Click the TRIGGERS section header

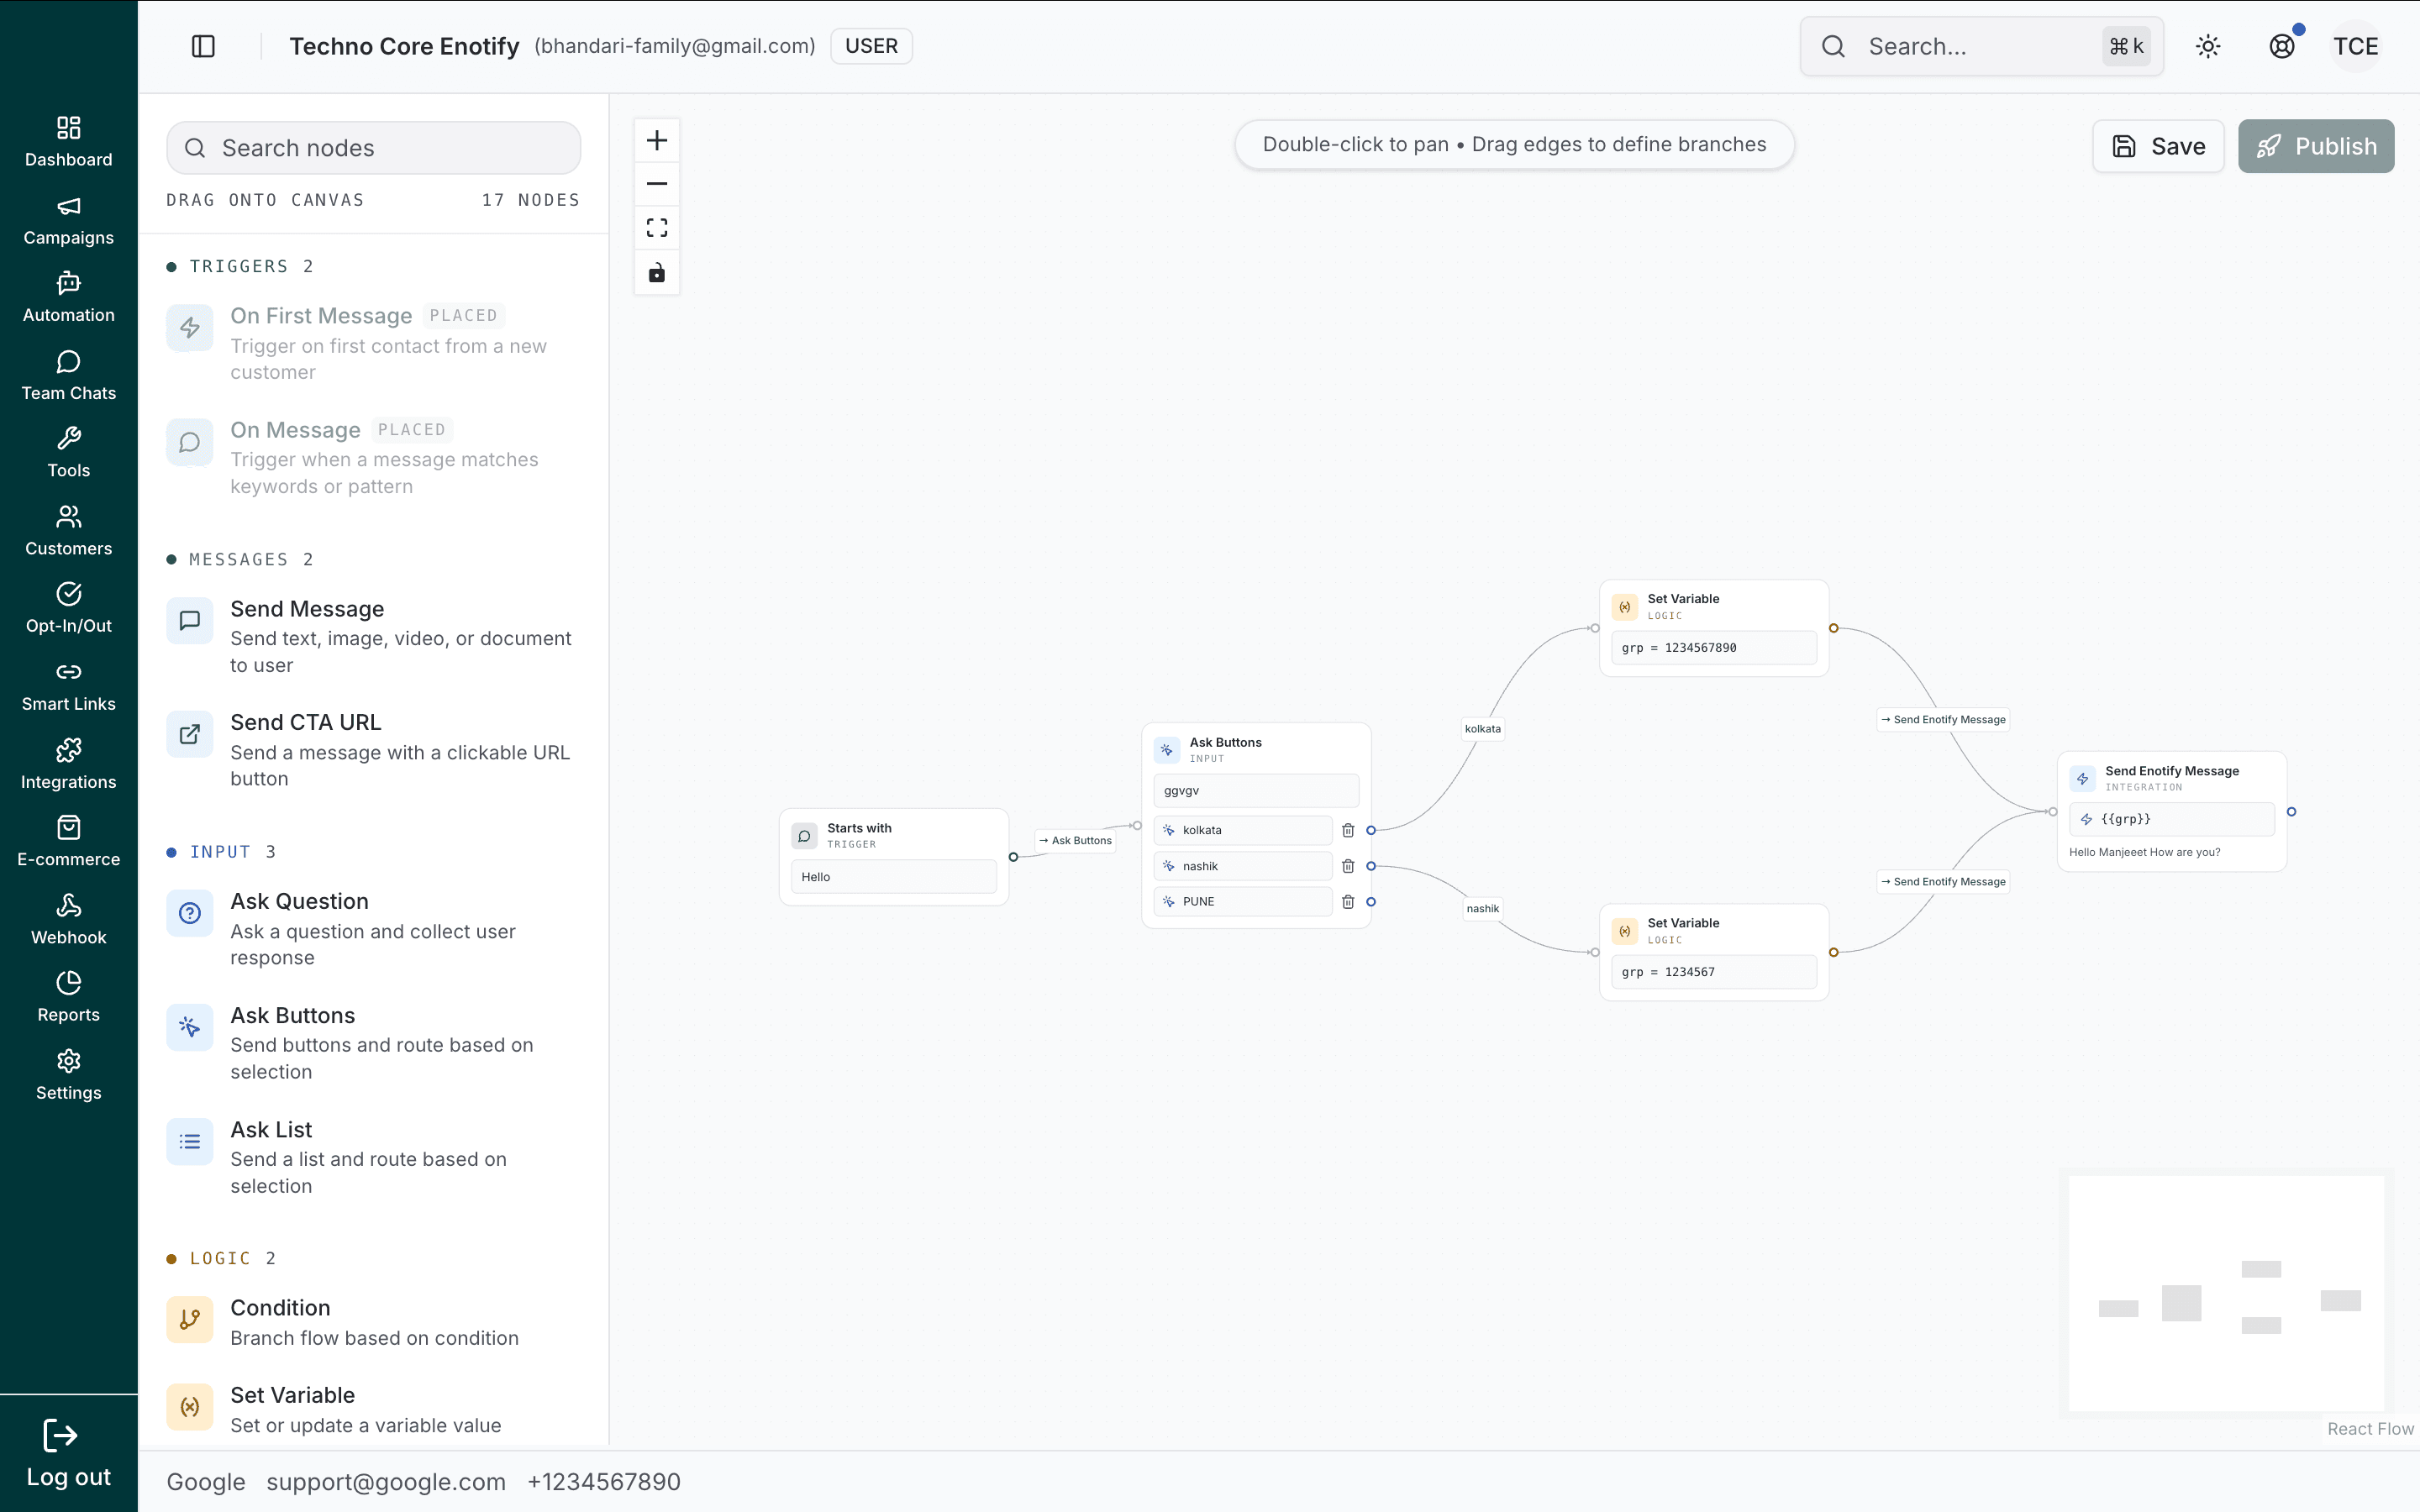(x=240, y=266)
